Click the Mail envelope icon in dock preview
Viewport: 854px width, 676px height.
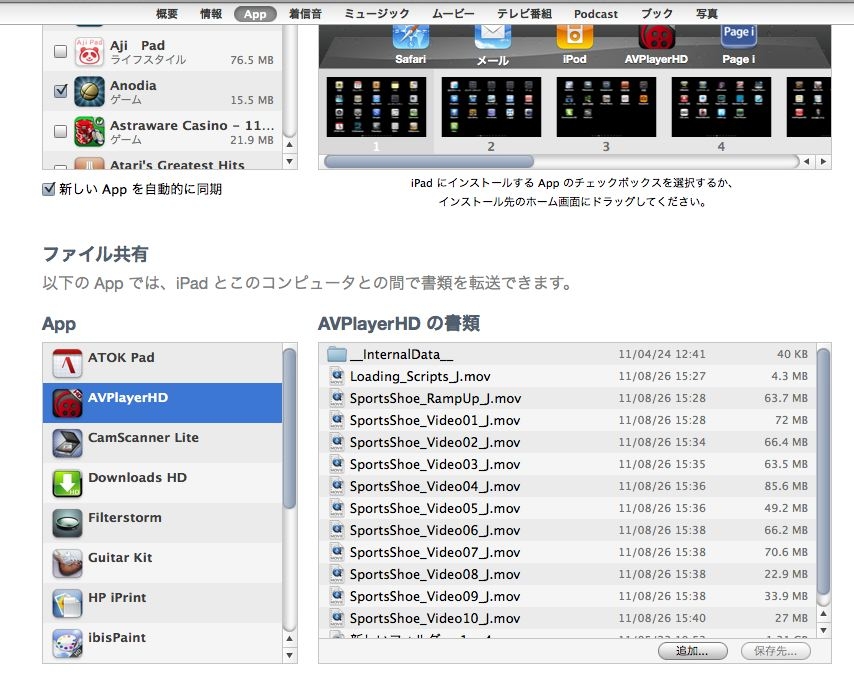(x=492, y=37)
